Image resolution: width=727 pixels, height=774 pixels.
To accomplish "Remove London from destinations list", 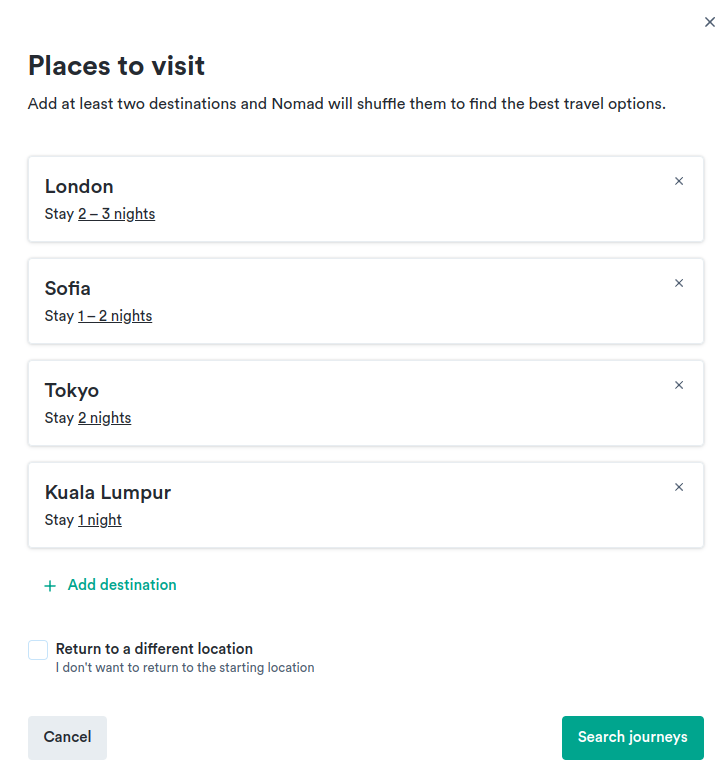I will pyautogui.click(x=679, y=181).
